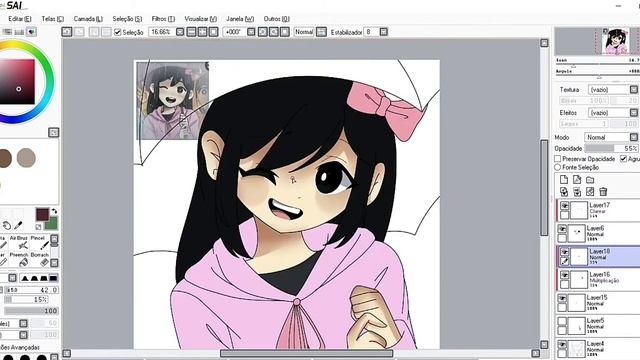
Task: Select the Borracha eraser tool
Action: point(40,259)
